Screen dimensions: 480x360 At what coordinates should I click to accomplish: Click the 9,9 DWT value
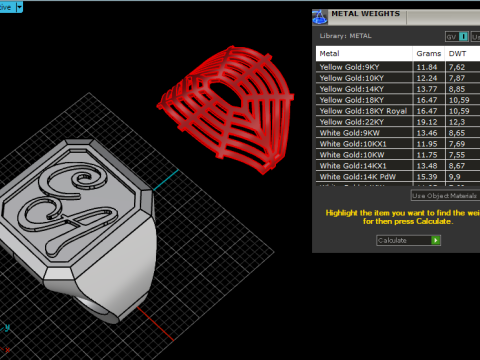(455, 177)
